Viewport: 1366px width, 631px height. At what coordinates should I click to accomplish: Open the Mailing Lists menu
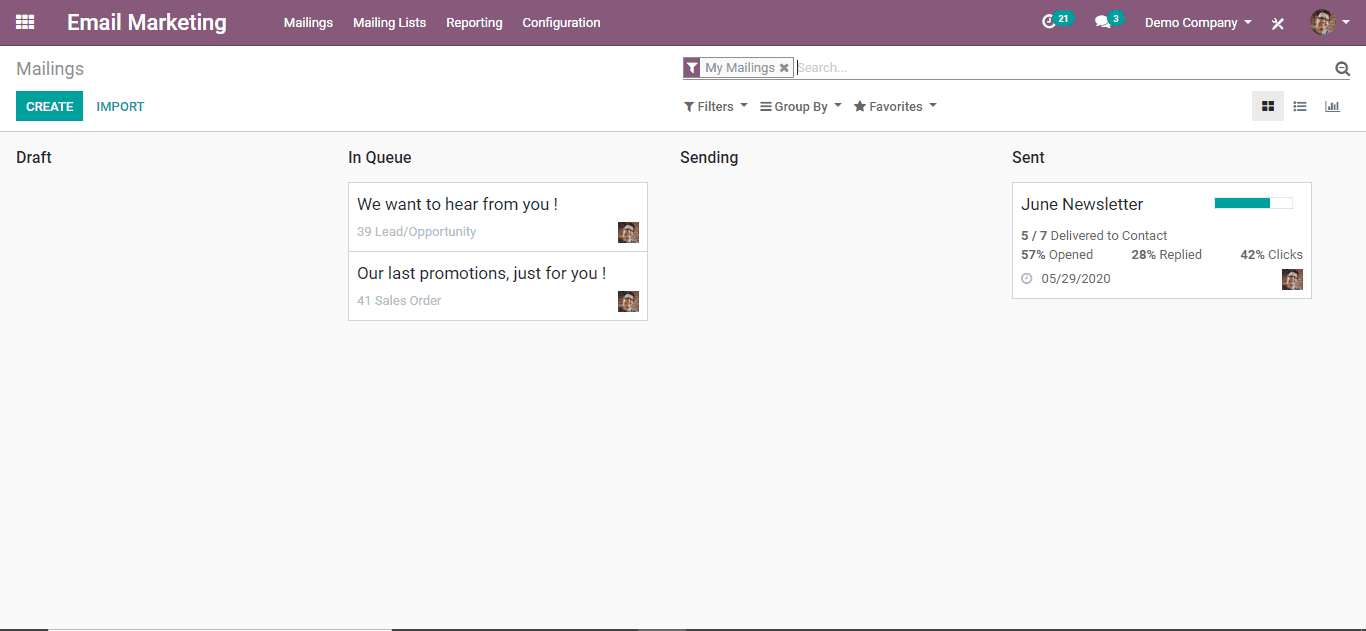pyautogui.click(x=389, y=22)
